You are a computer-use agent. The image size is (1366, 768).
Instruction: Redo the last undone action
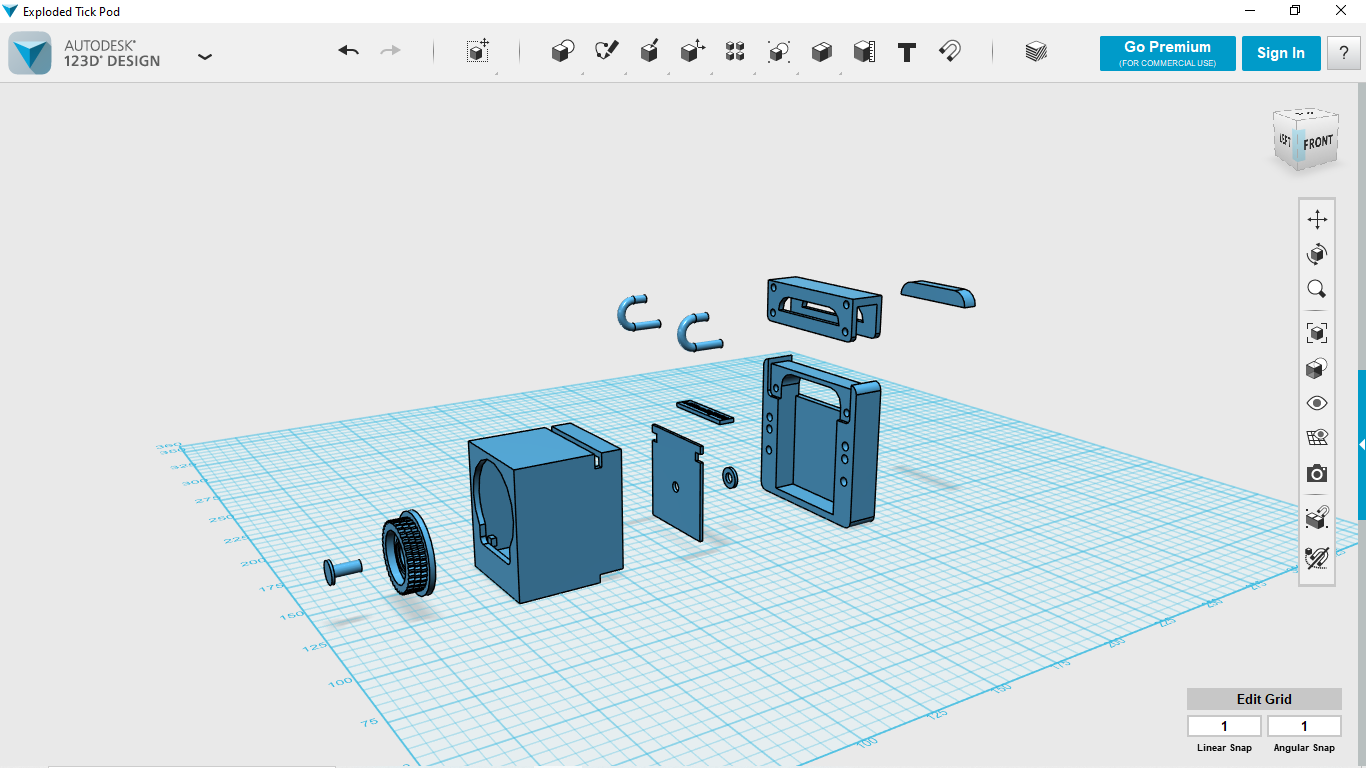click(390, 51)
